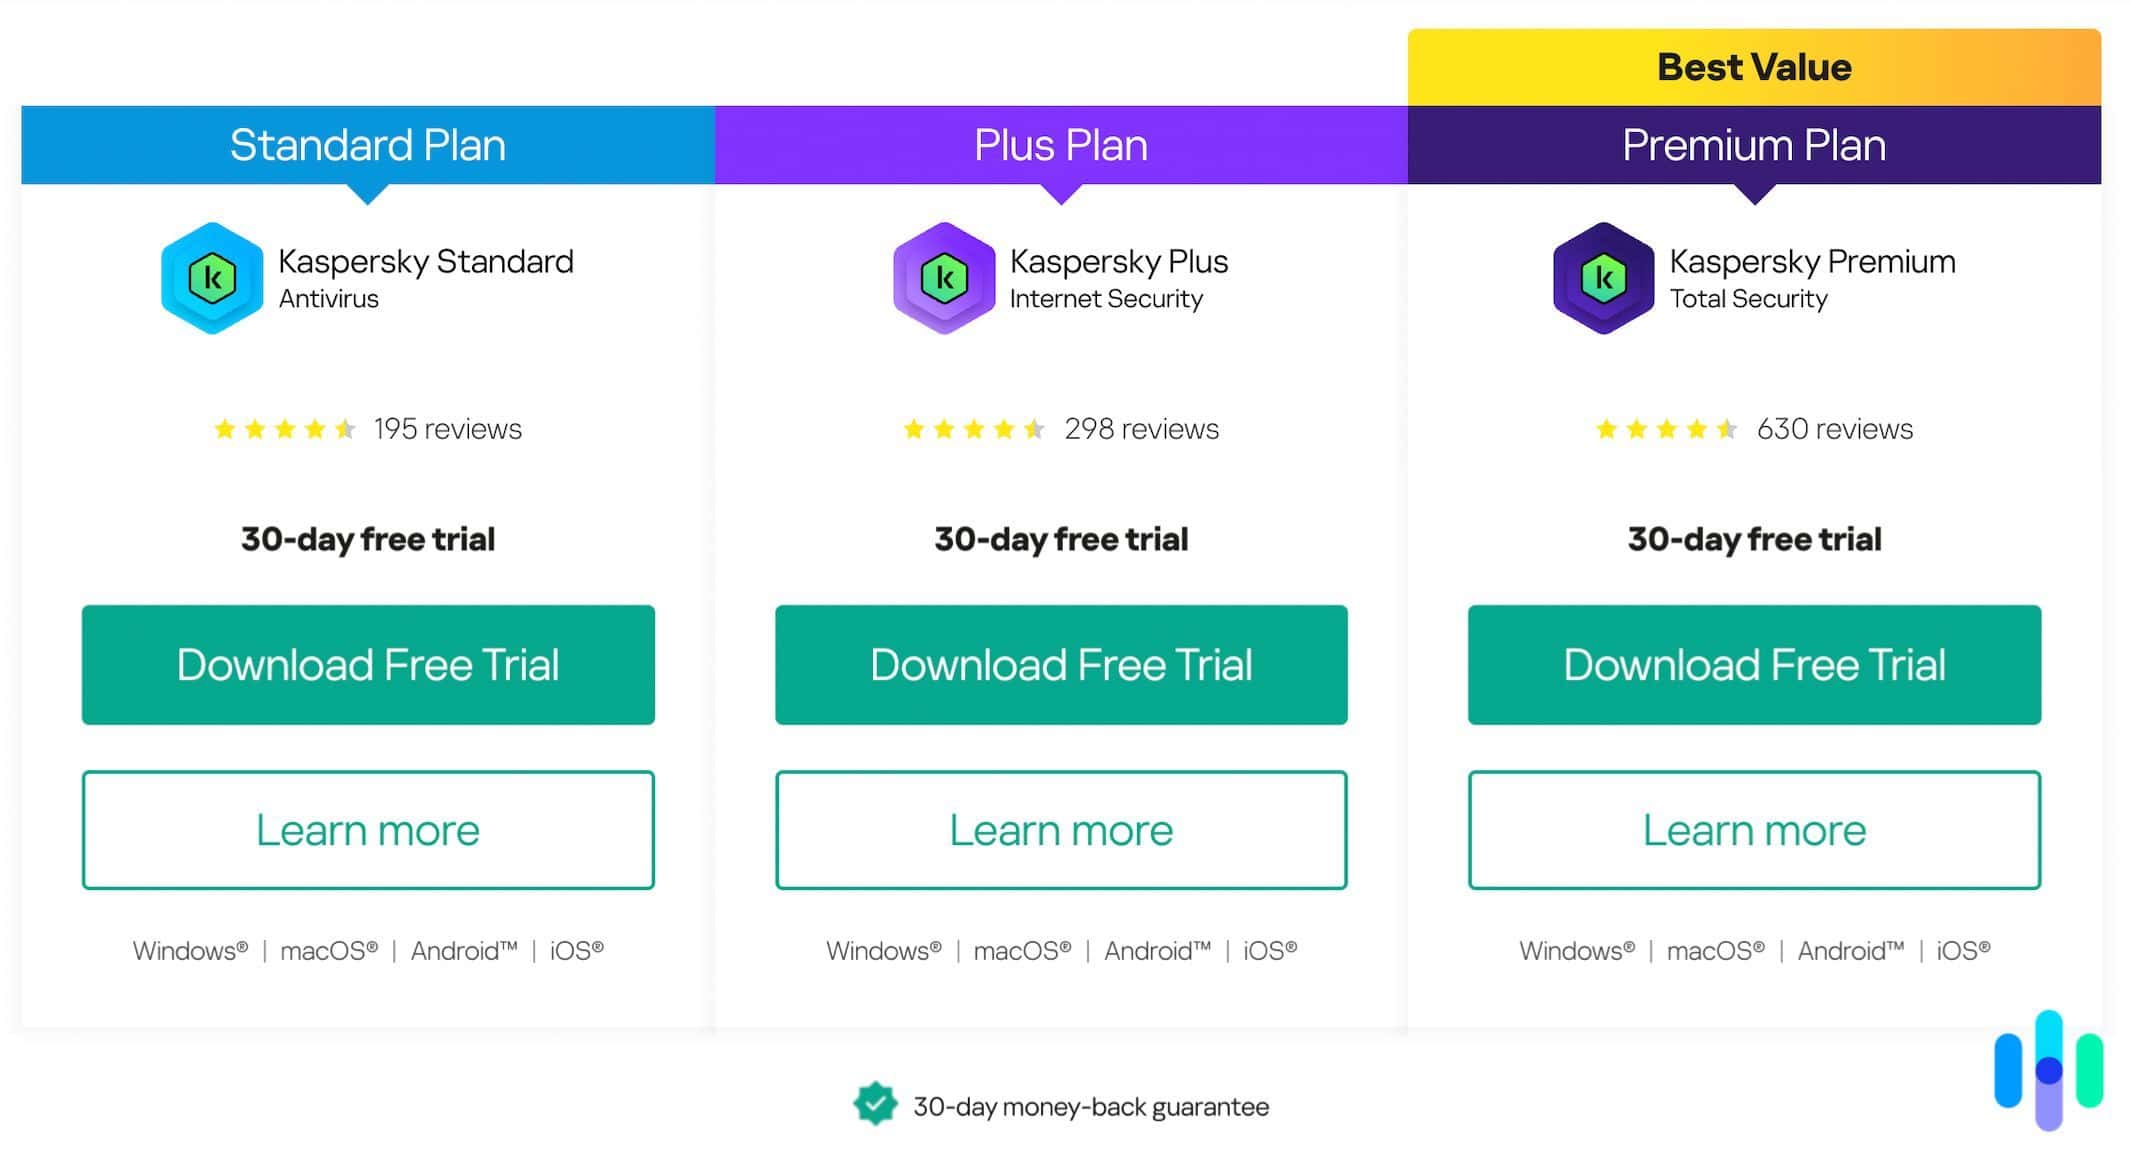Download free trial of Kaspersky Premium
The height and width of the screenshot is (1158, 2130).
coord(1753,664)
